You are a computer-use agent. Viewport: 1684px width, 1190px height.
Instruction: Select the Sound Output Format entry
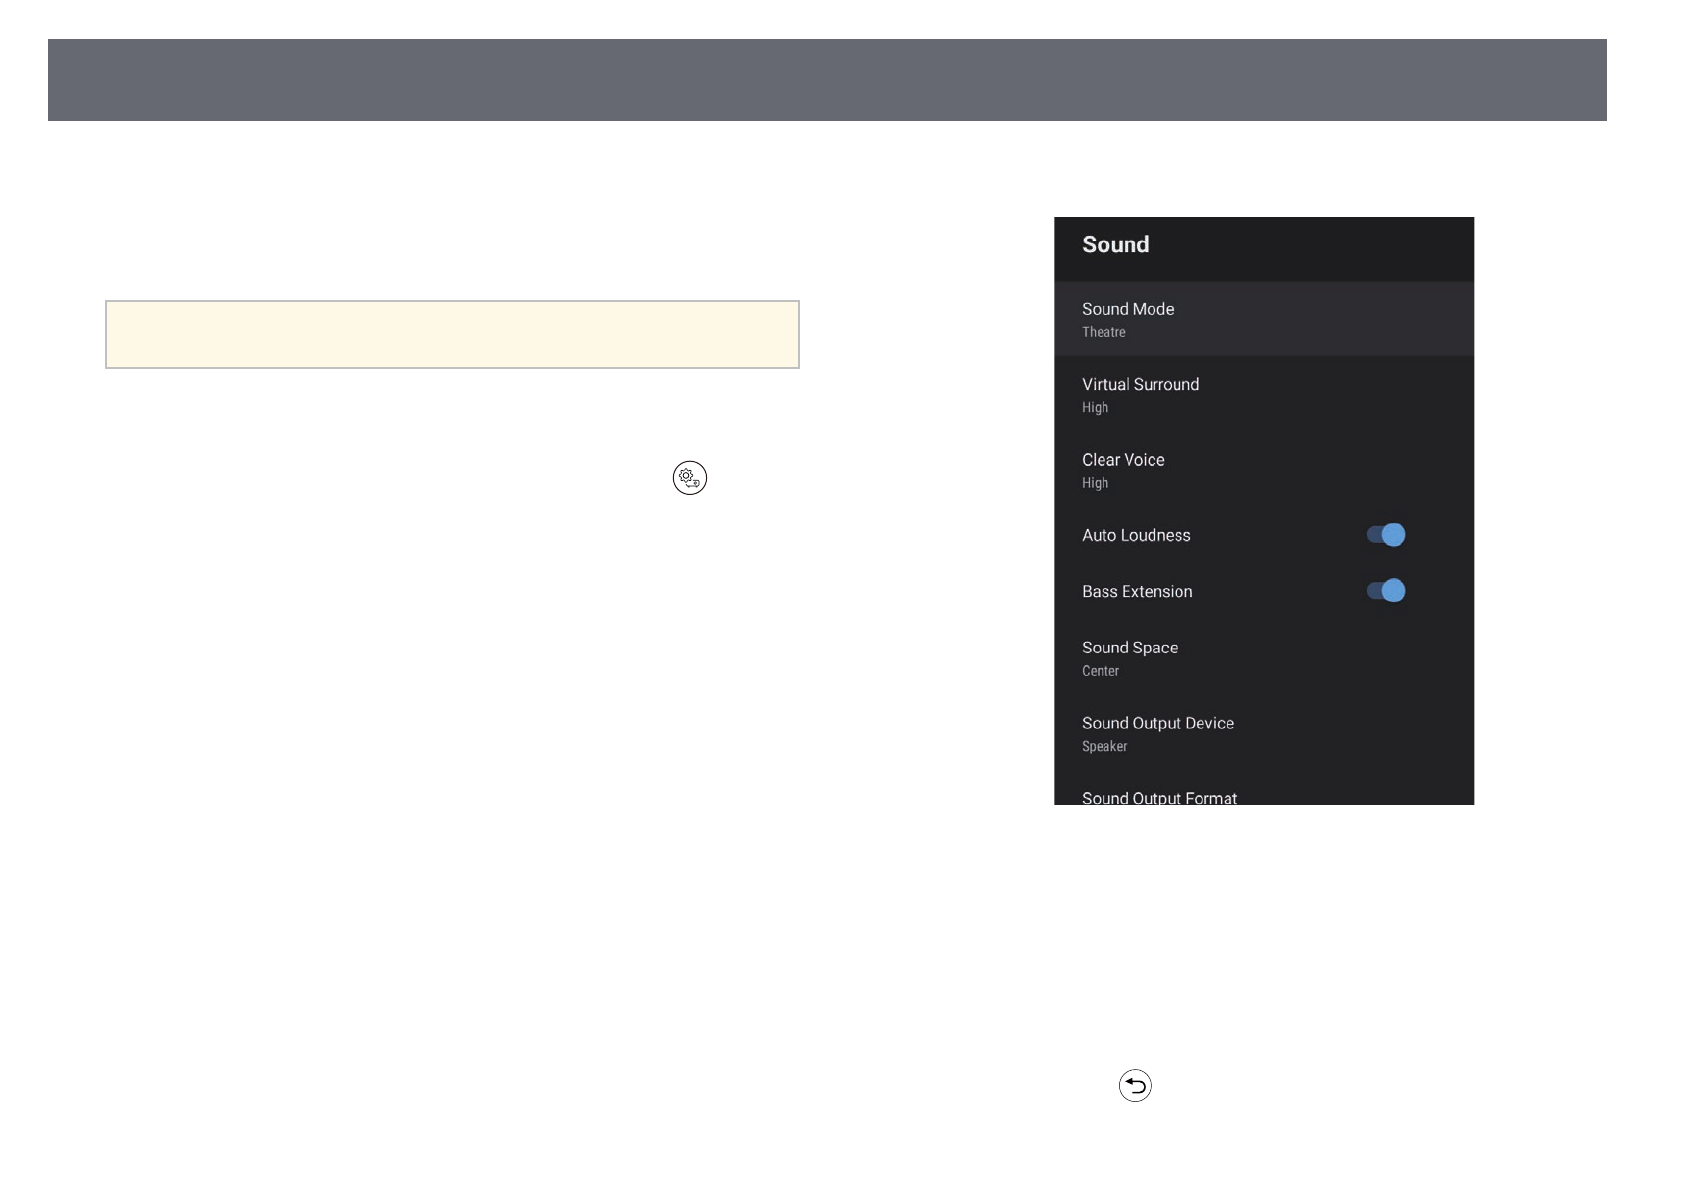coord(1159,797)
